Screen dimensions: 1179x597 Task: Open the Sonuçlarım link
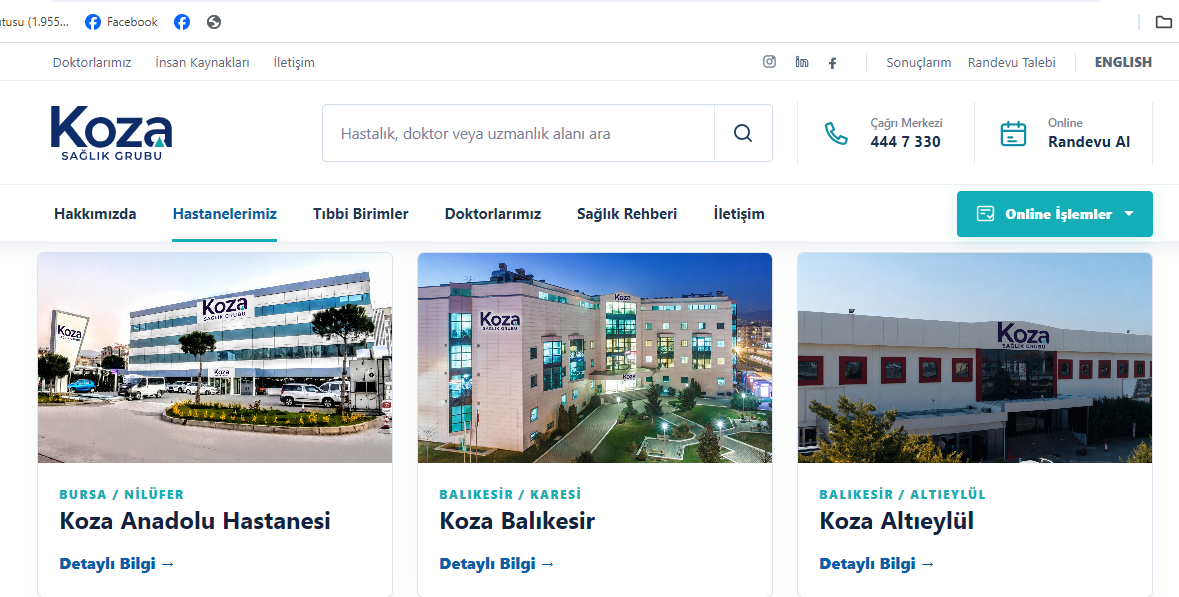(x=918, y=62)
